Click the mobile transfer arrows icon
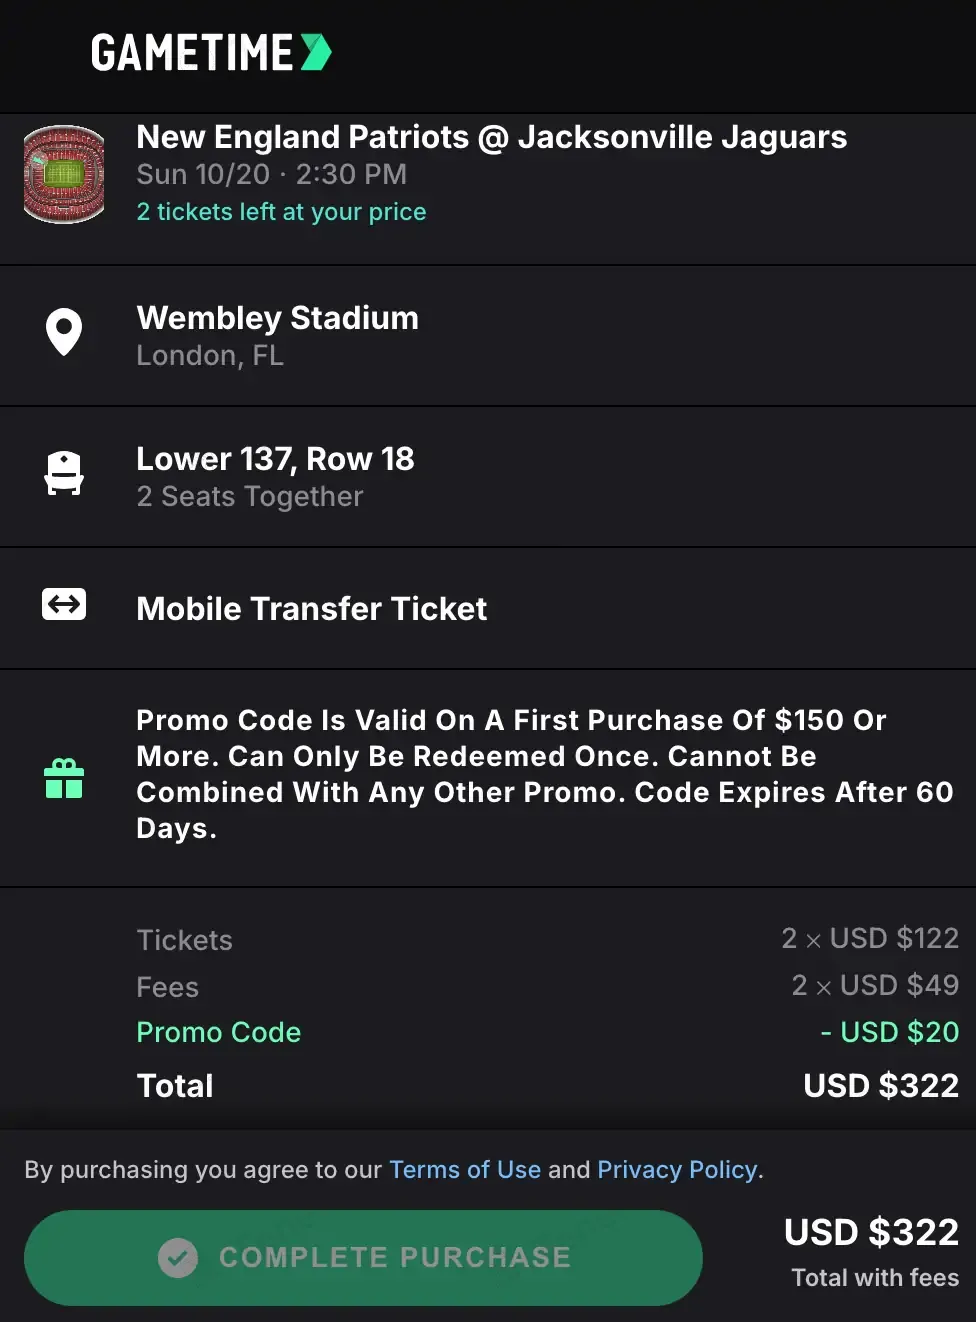The width and height of the screenshot is (976, 1322). (64, 604)
